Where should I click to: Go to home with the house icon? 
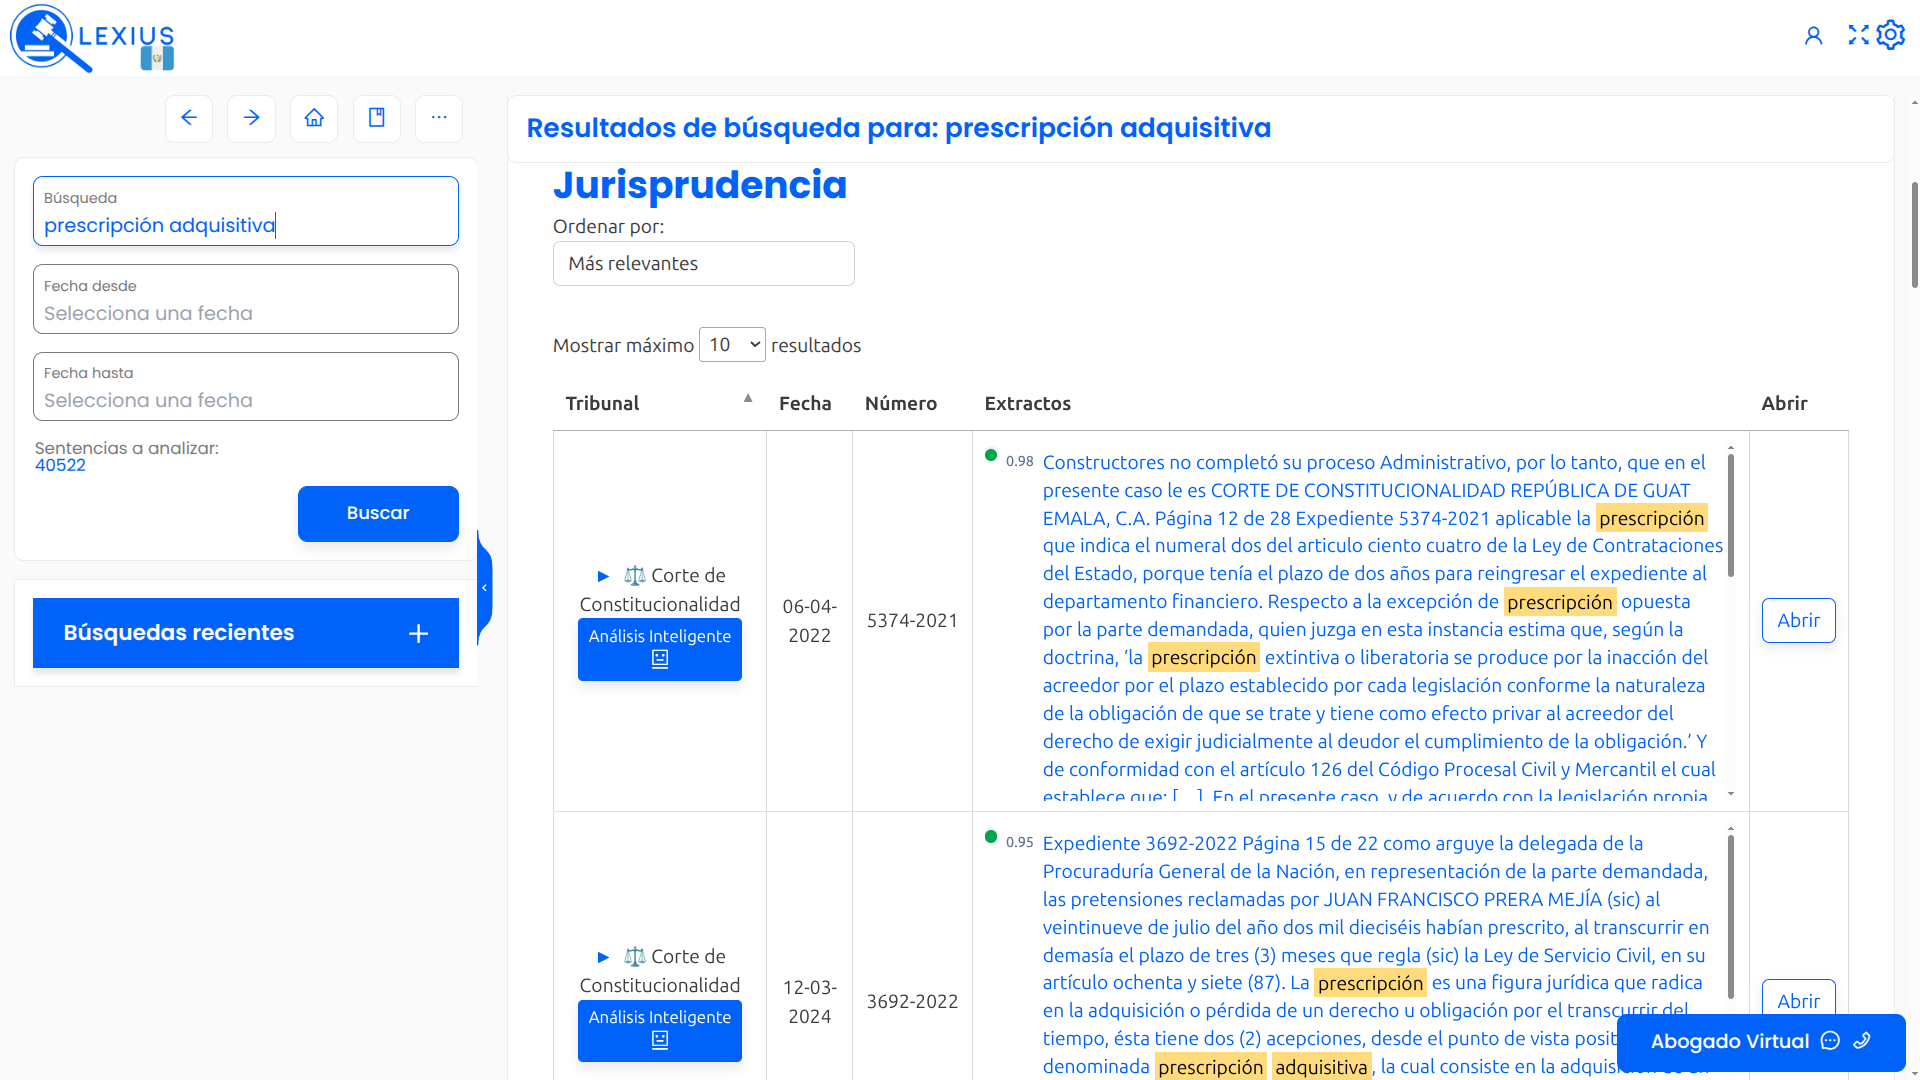tap(313, 118)
